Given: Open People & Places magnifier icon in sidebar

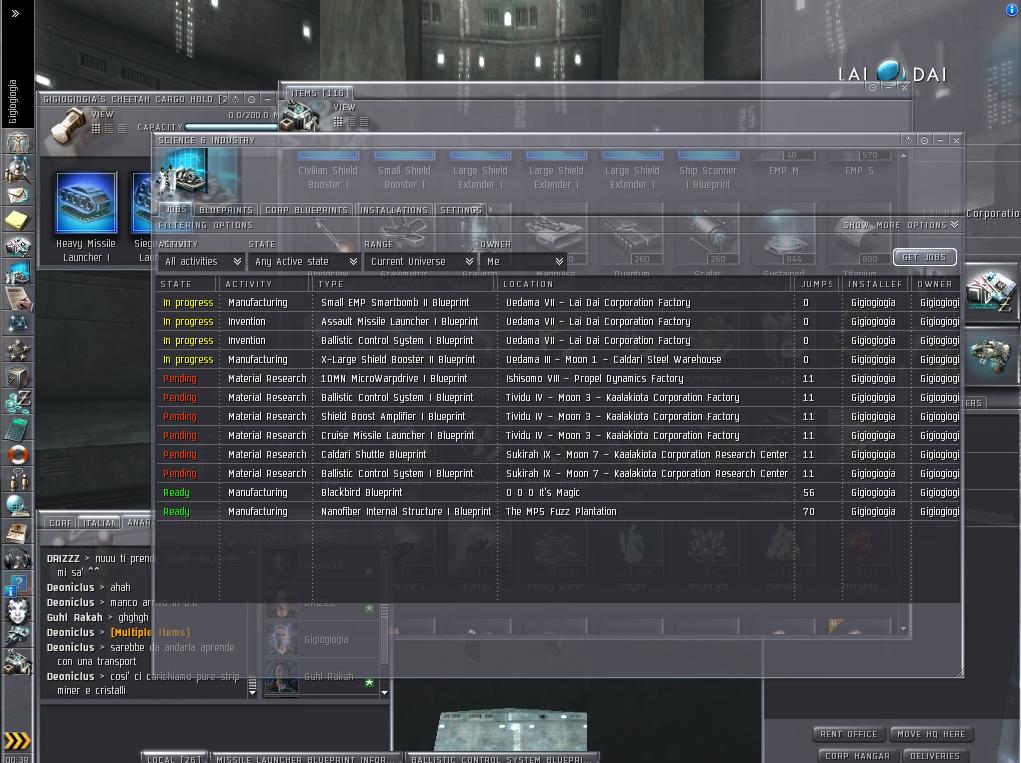Looking at the screenshot, I should tap(18, 169).
